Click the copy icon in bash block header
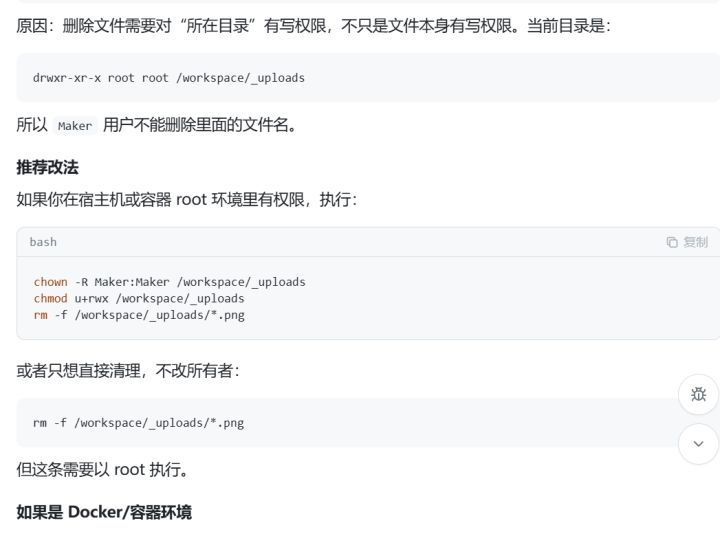 coord(672,242)
